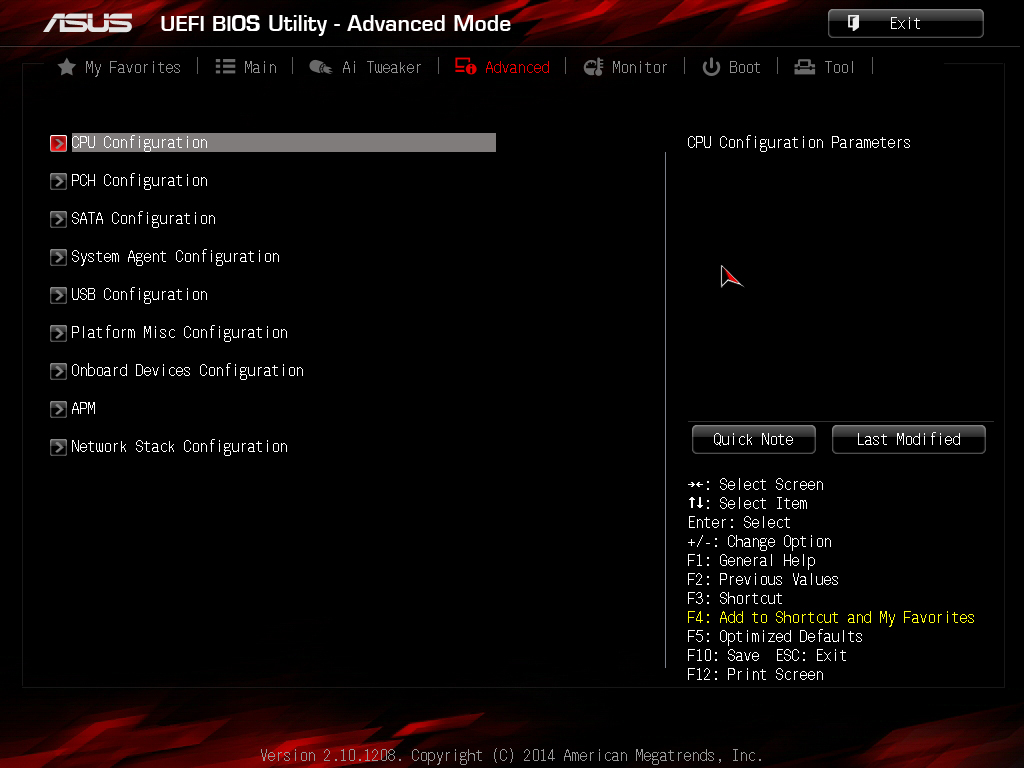
Task: Click the Ai Tweaker speed icon
Action: tap(321, 67)
